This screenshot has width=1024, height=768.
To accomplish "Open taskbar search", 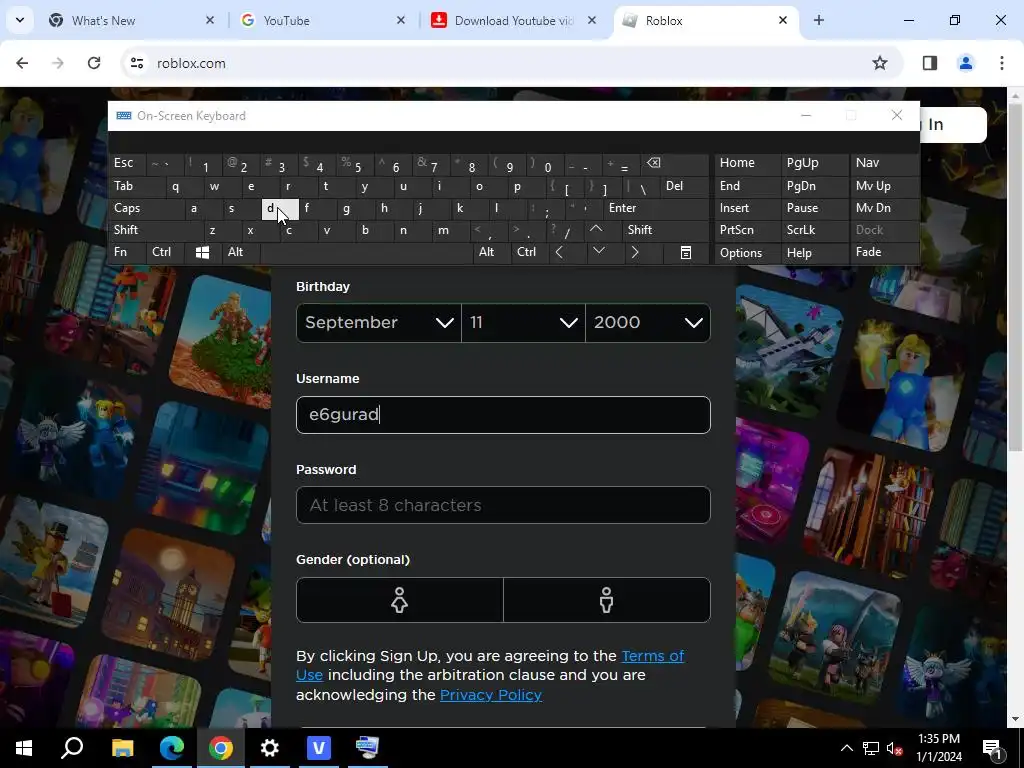I will (72, 747).
